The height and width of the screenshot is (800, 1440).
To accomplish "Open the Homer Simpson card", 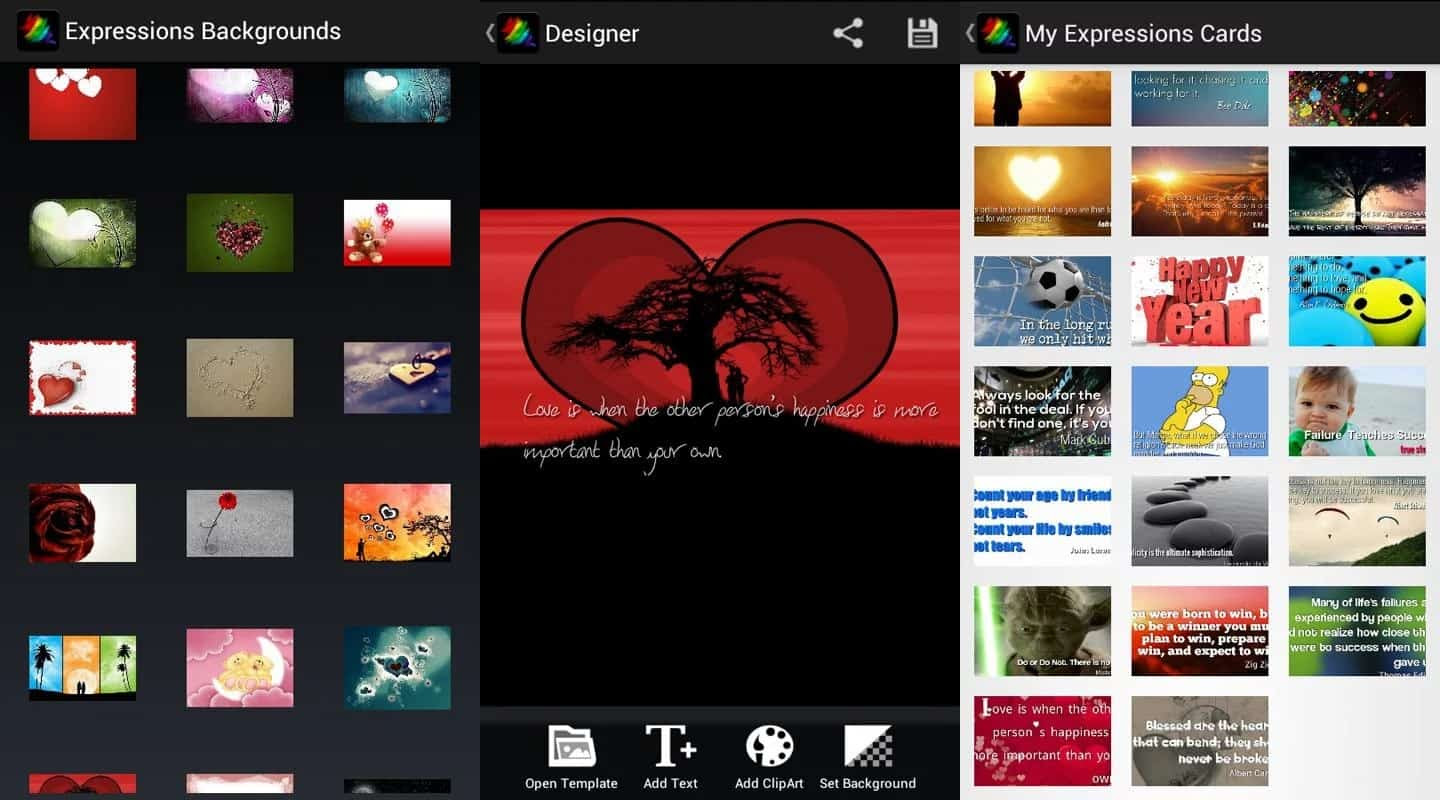I will pyautogui.click(x=1200, y=411).
